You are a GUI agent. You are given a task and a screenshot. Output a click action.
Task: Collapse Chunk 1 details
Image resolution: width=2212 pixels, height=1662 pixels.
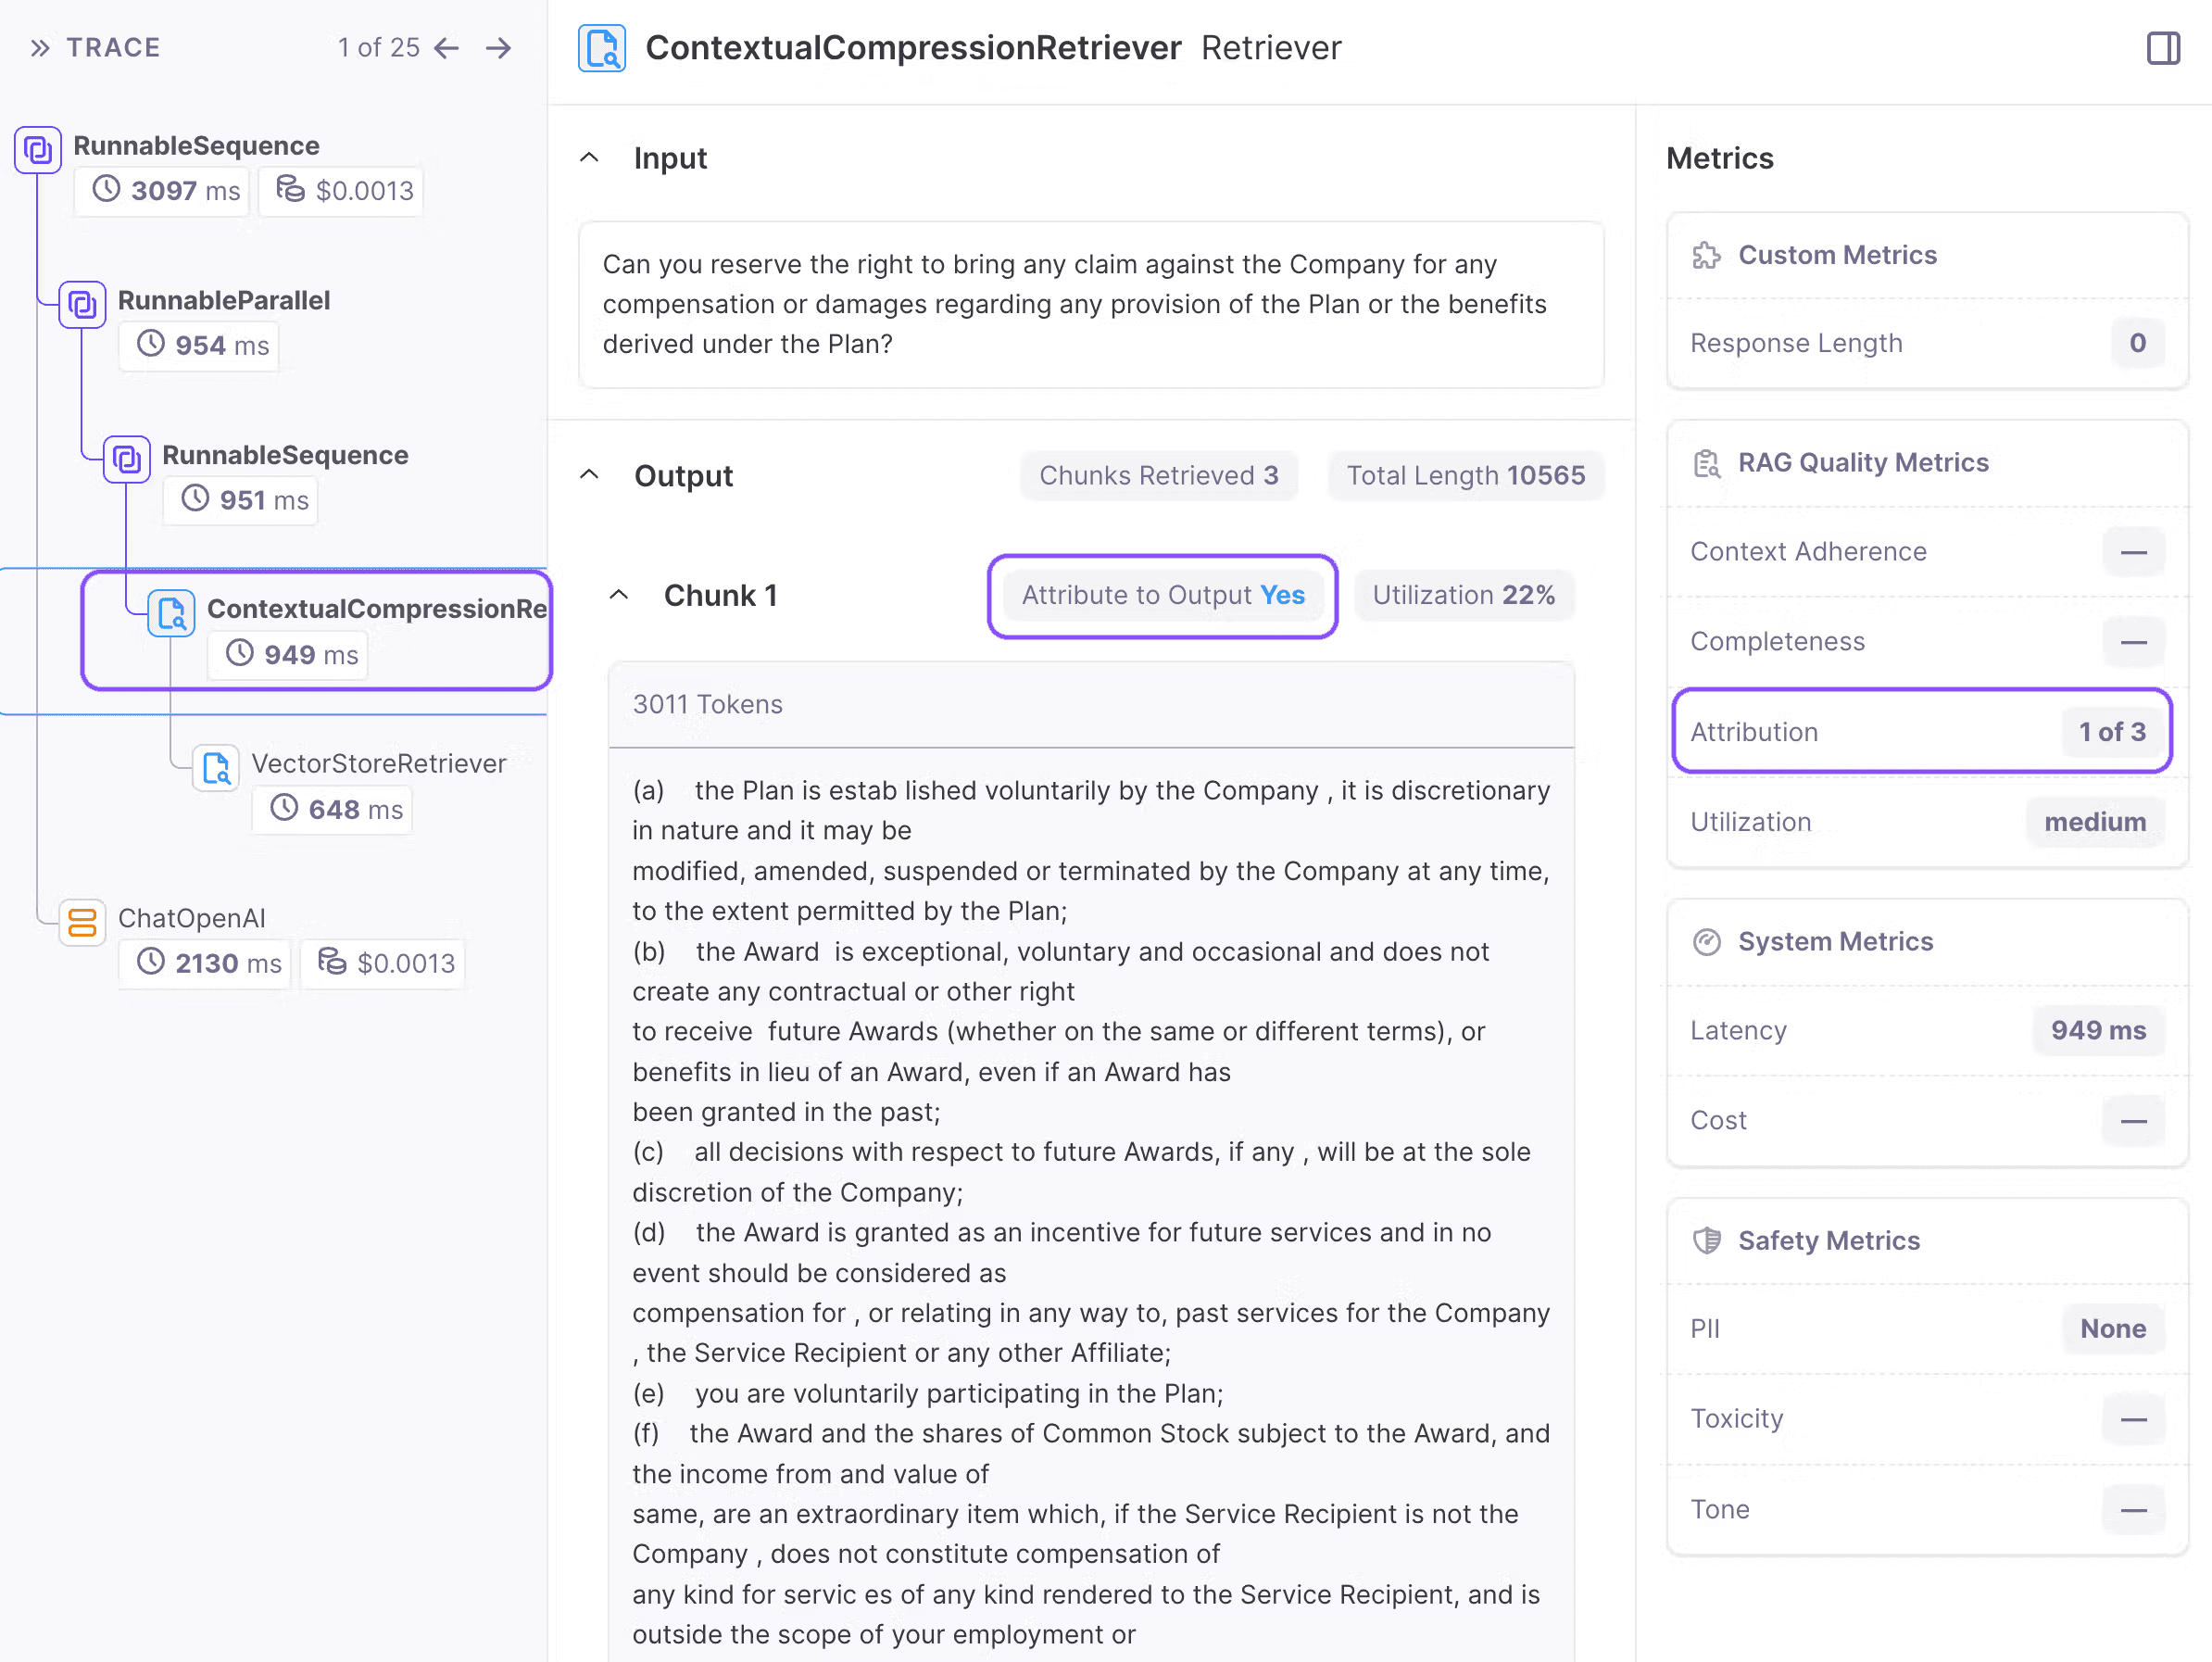coord(619,595)
